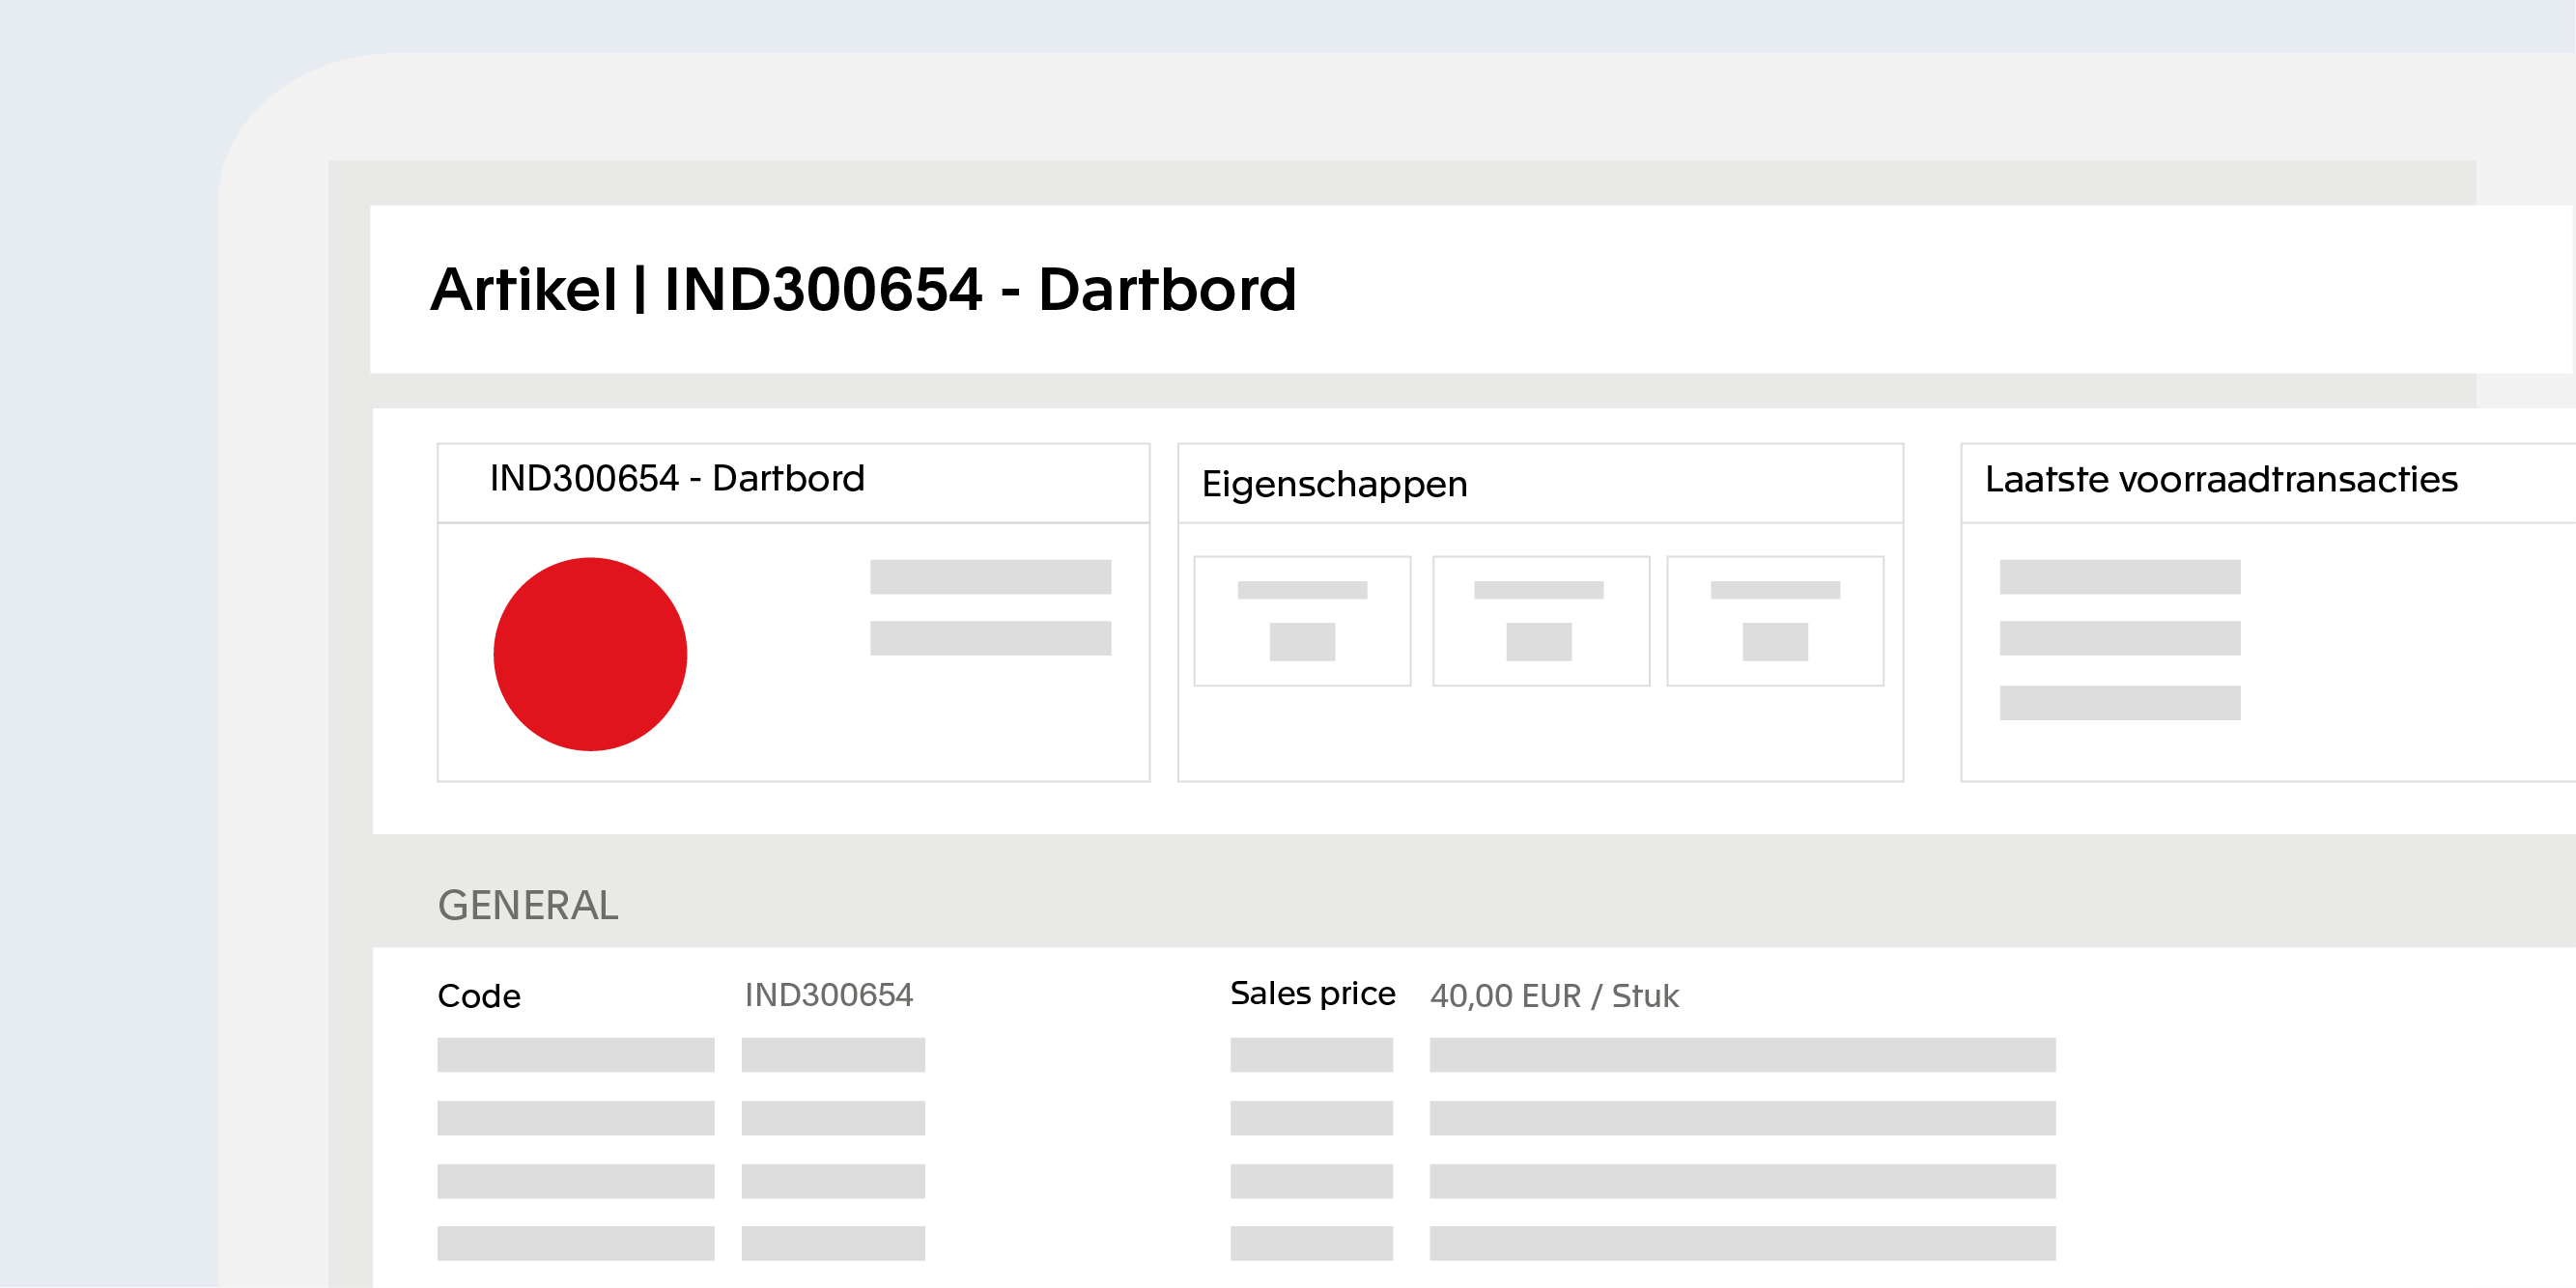Select the 'Eigenschappen' panel header

point(1334,484)
